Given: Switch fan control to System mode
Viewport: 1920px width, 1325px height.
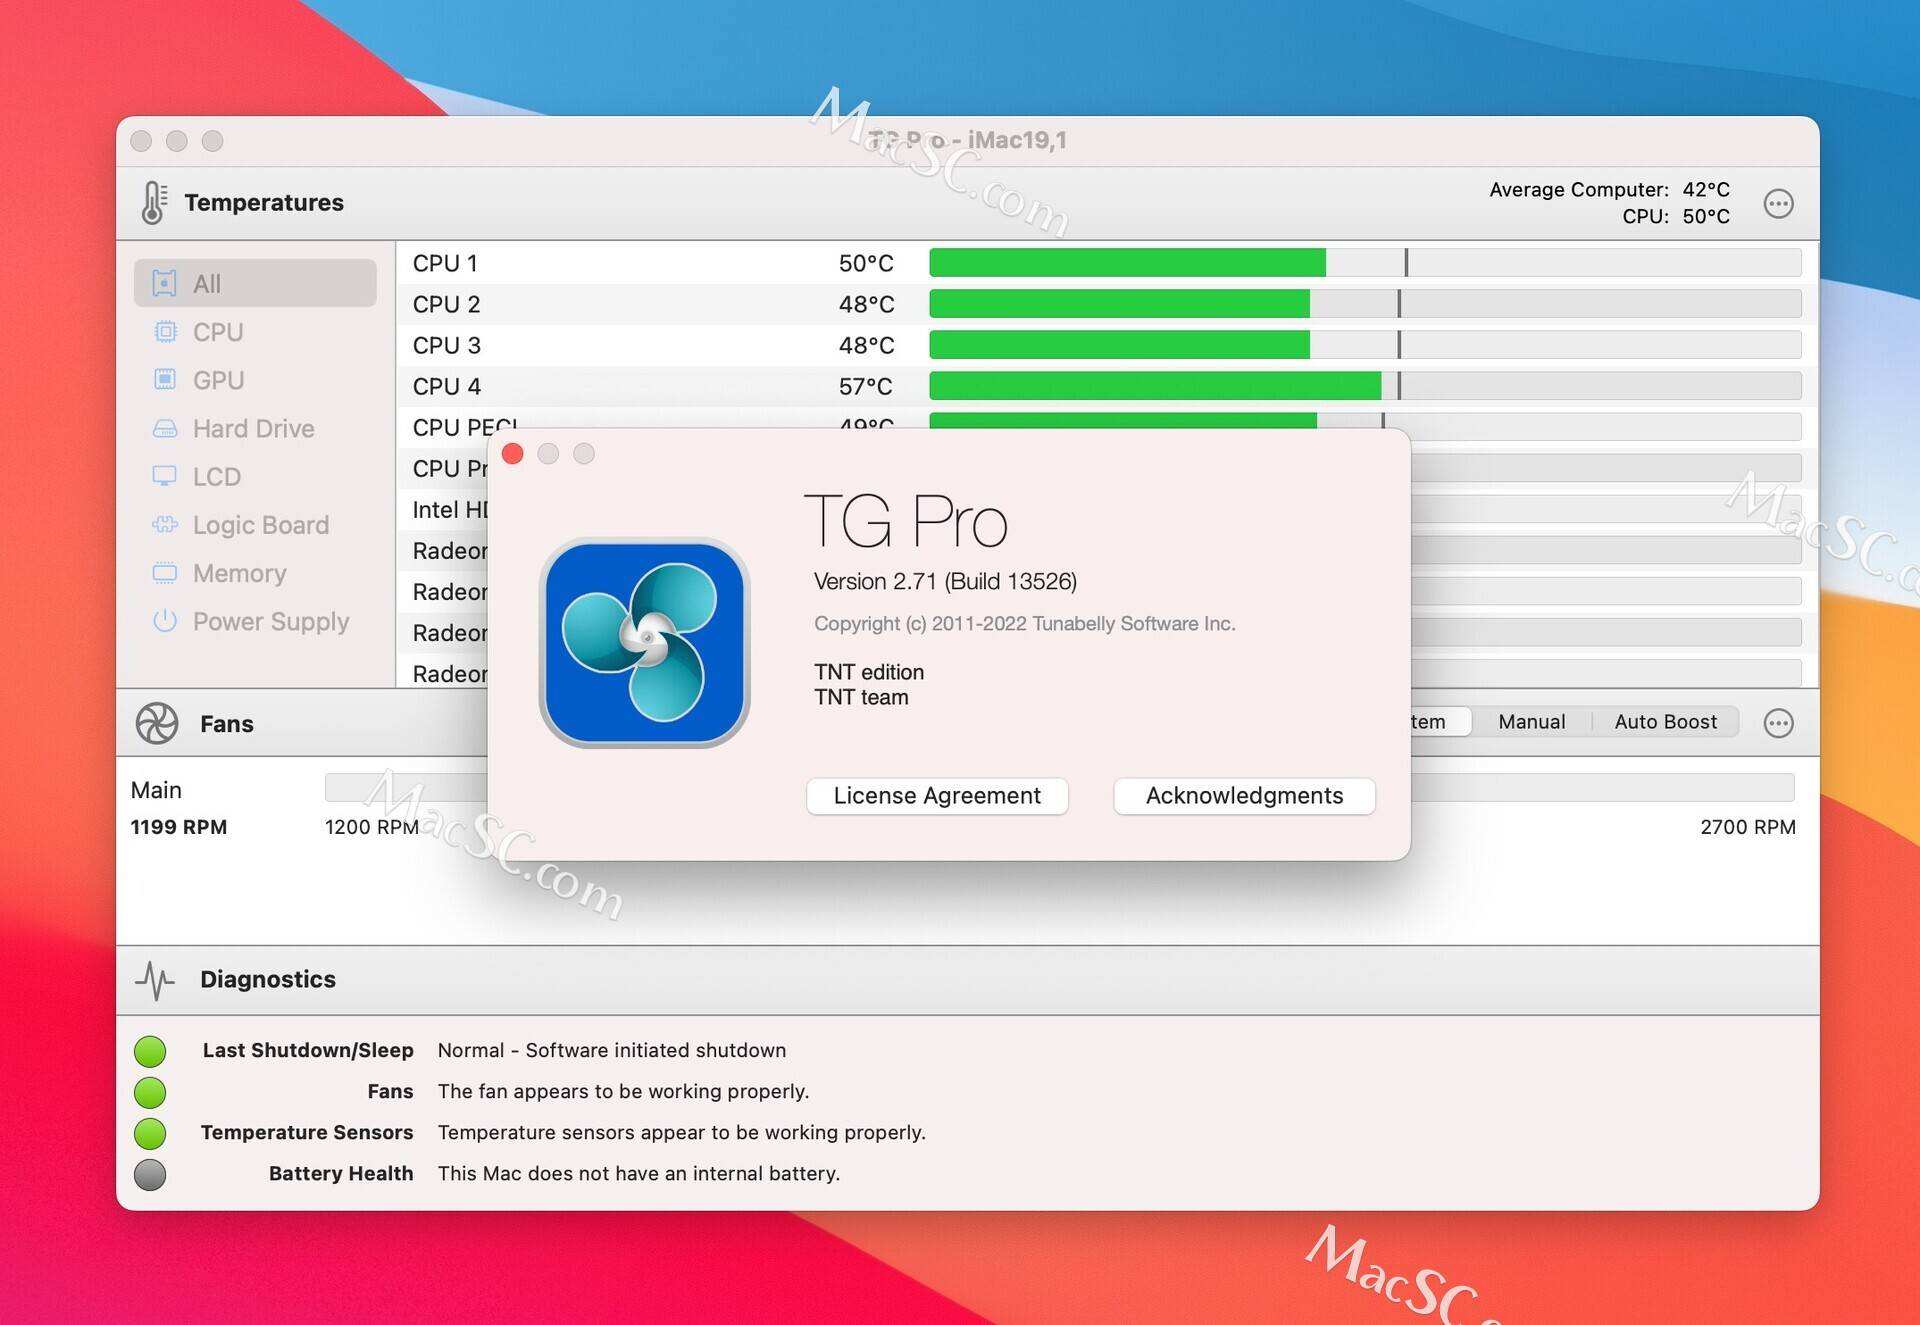Looking at the screenshot, I should coord(1440,722).
